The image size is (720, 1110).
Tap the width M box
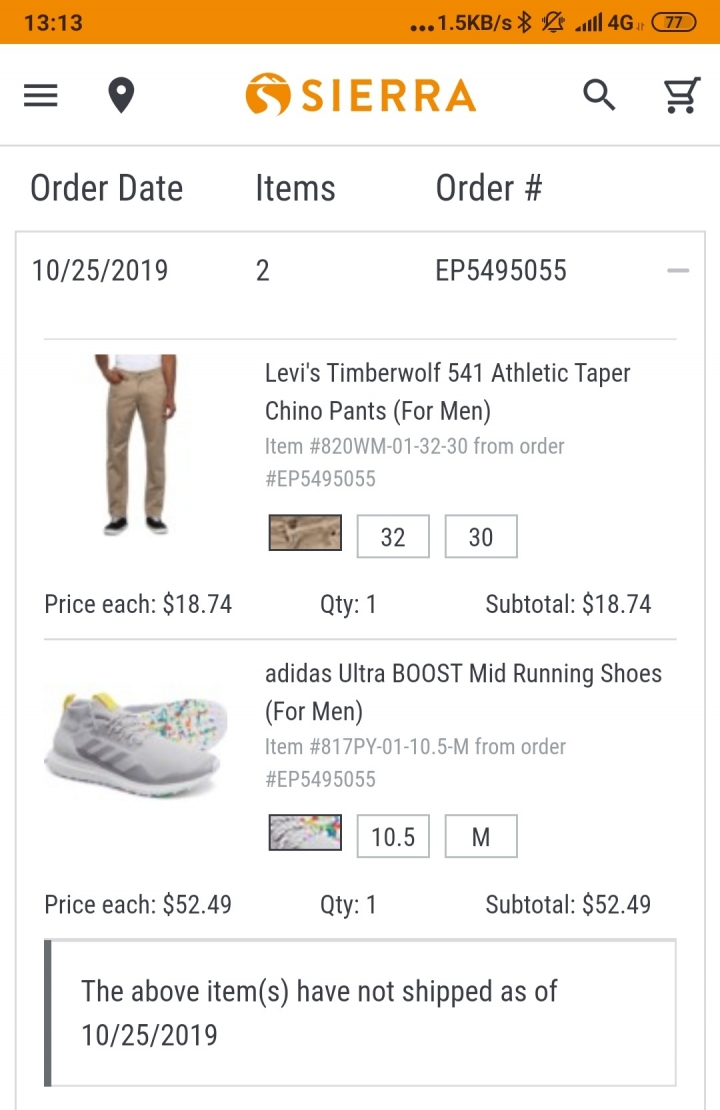coord(481,837)
